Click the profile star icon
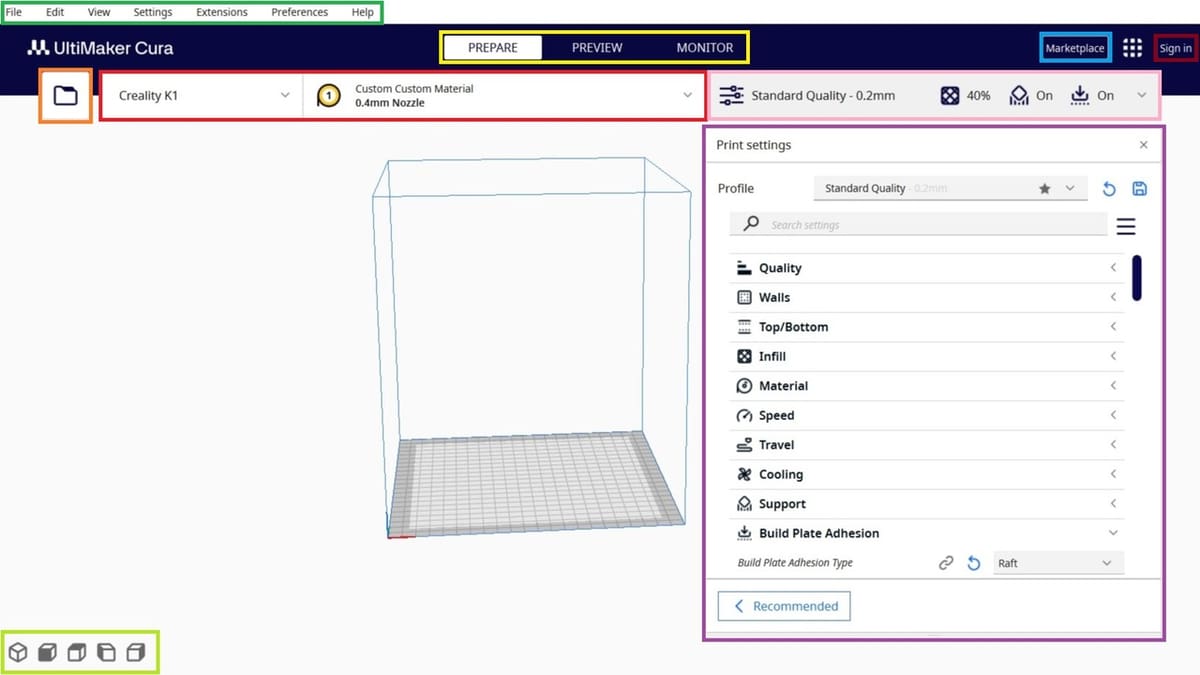Image resolution: width=1200 pixels, height=675 pixels. tap(1045, 188)
